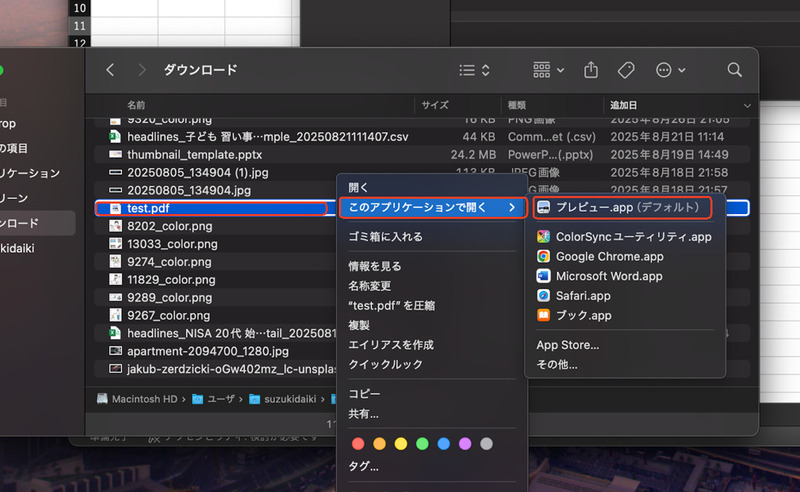Image resolution: width=800 pixels, height=492 pixels.
Task: Click the Finder search magnifier icon
Action: point(734,70)
